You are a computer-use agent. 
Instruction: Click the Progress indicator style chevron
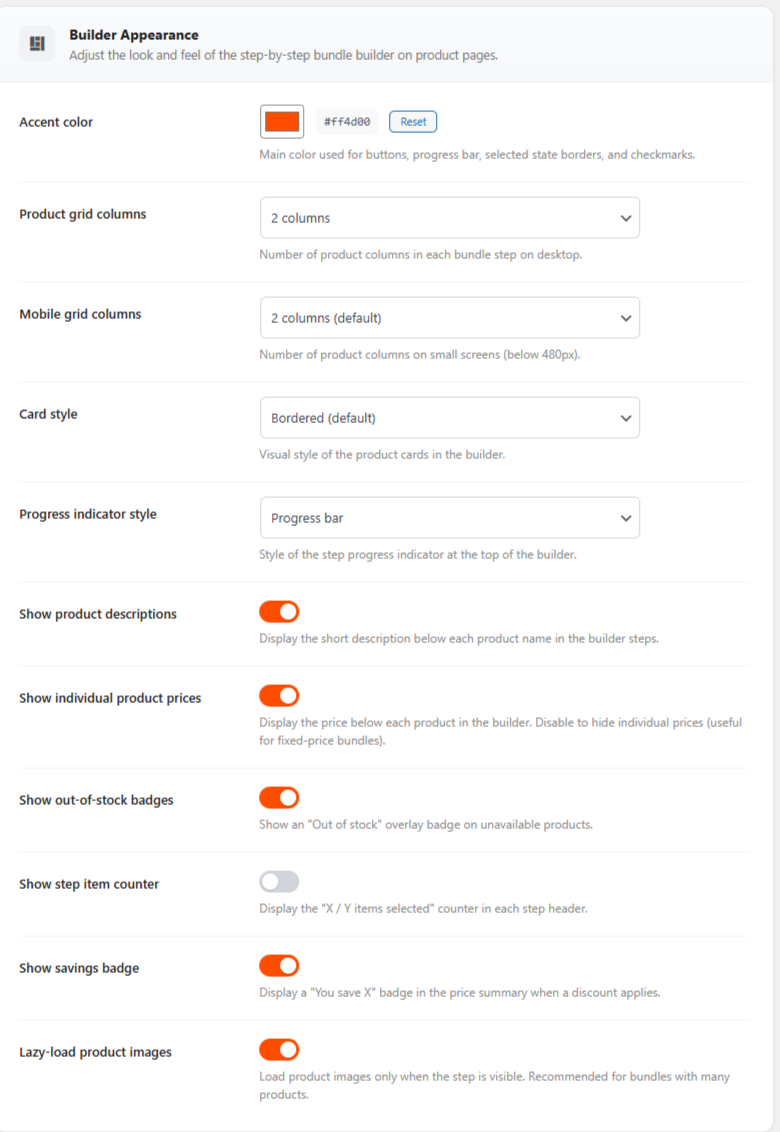pos(626,518)
